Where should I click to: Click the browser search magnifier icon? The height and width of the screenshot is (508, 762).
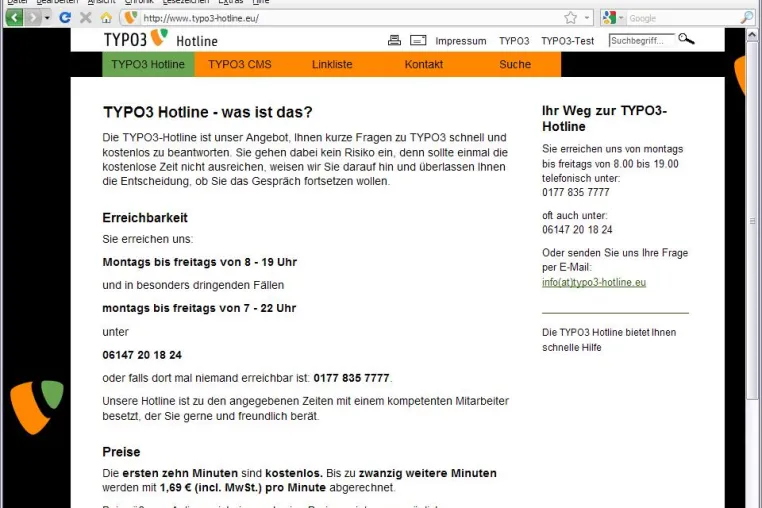pos(746,18)
